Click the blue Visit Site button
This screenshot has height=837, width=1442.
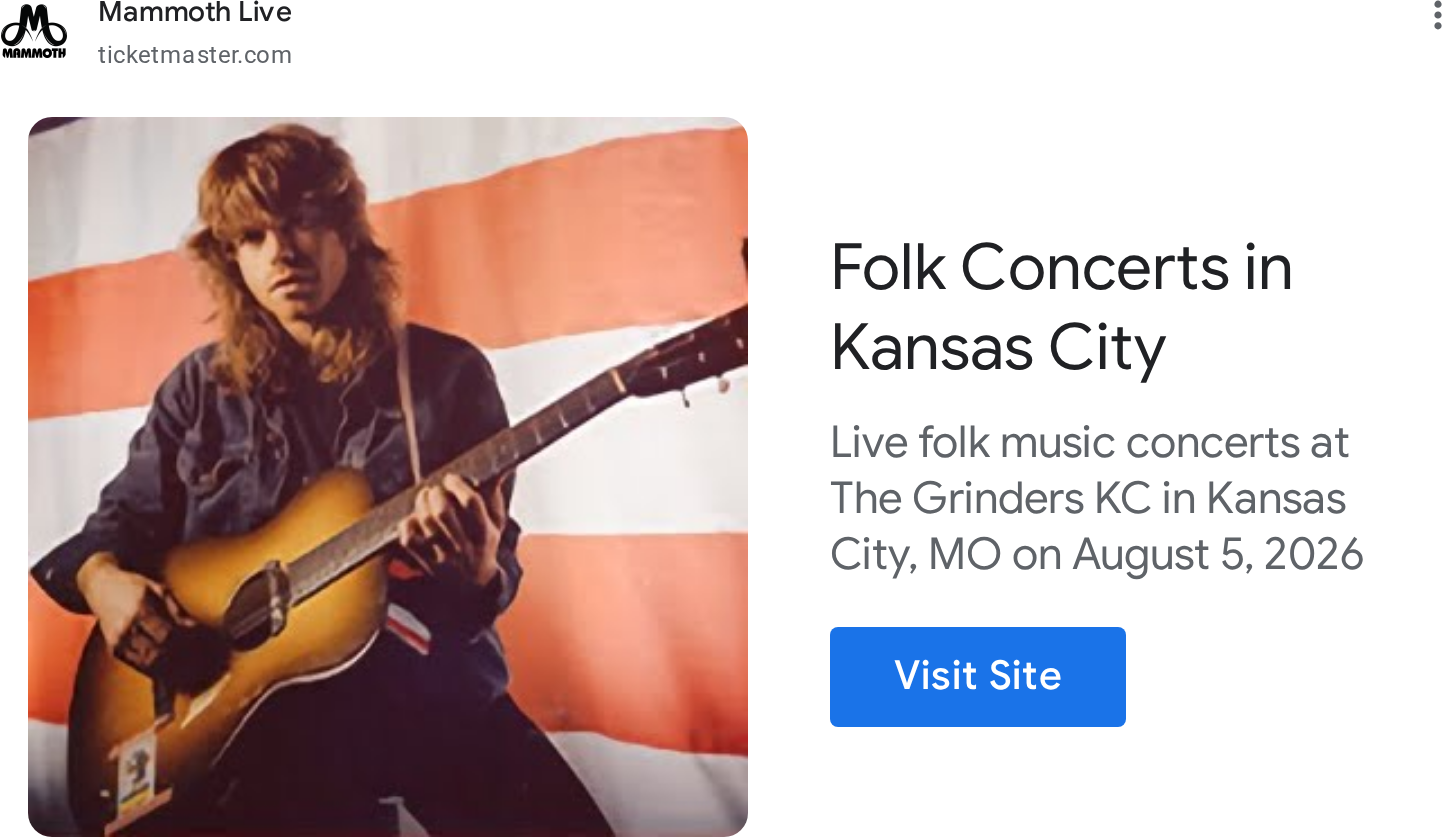(x=977, y=676)
